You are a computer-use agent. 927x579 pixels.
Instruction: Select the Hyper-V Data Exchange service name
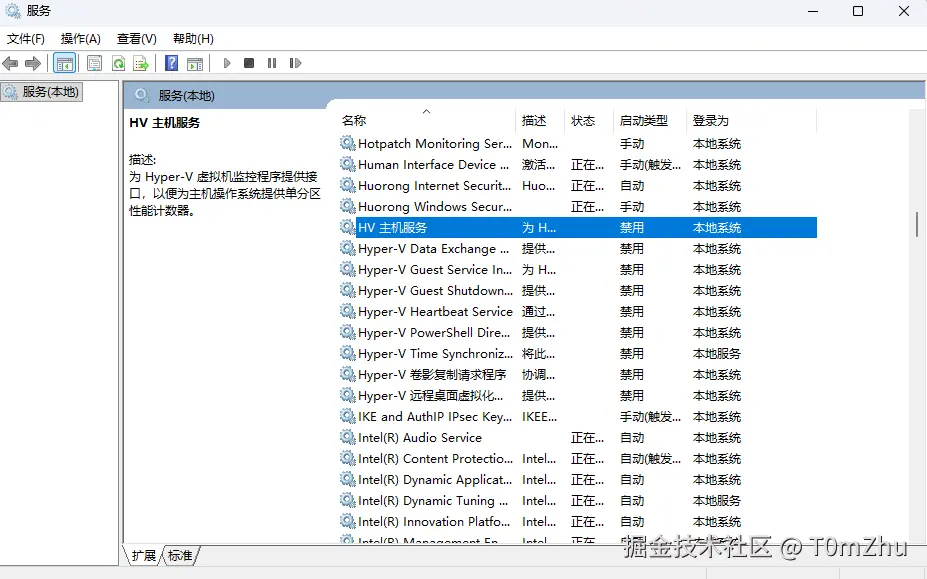[433, 249]
